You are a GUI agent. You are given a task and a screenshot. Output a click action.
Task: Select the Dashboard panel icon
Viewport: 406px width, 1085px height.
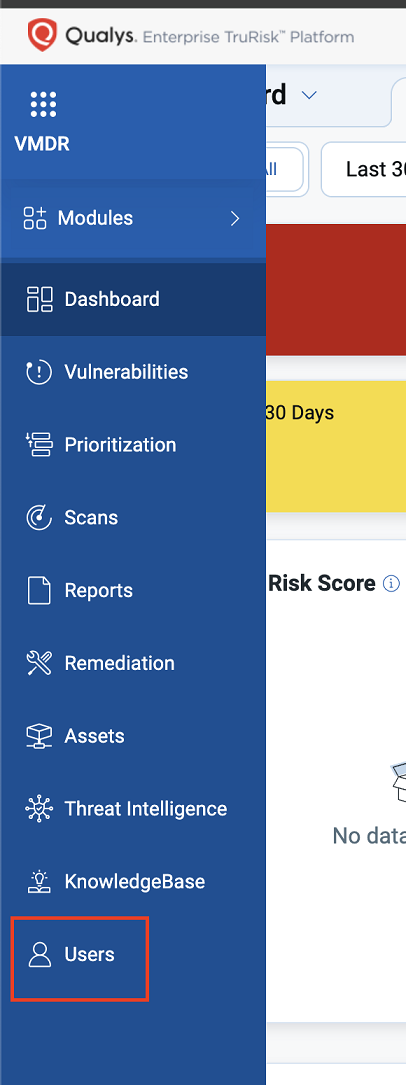[x=39, y=299]
